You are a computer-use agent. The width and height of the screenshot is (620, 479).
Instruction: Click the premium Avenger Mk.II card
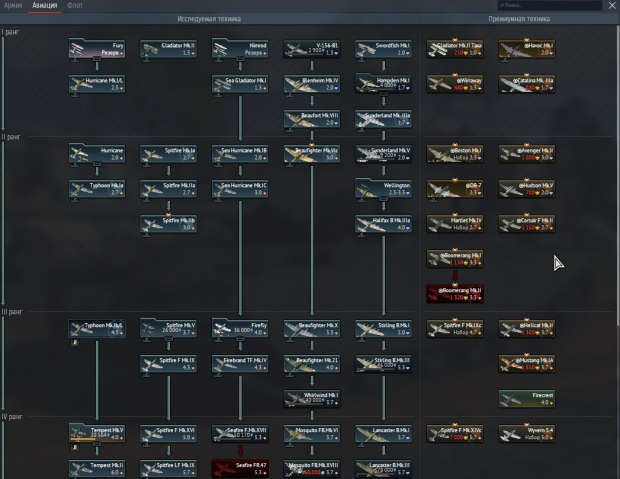click(x=526, y=154)
